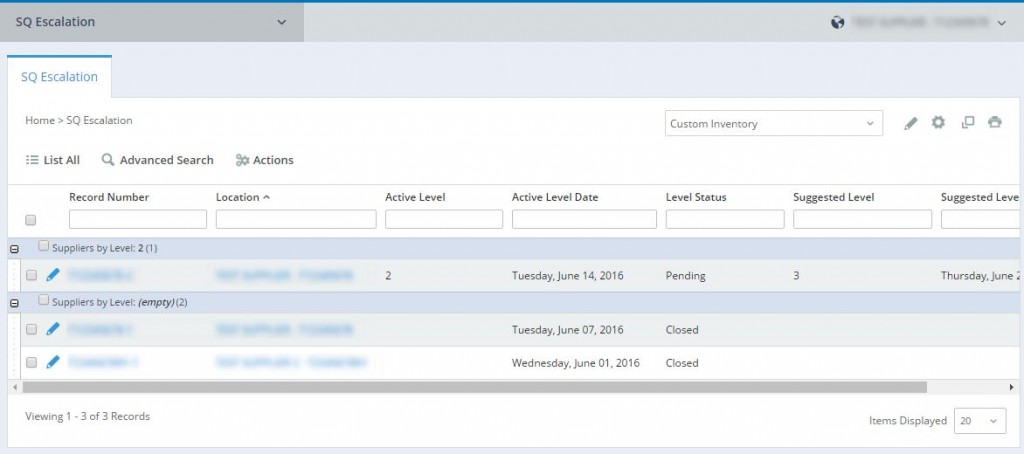Open the Advanced Search text label
Image resolution: width=1024 pixels, height=454 pixels.
167,160
